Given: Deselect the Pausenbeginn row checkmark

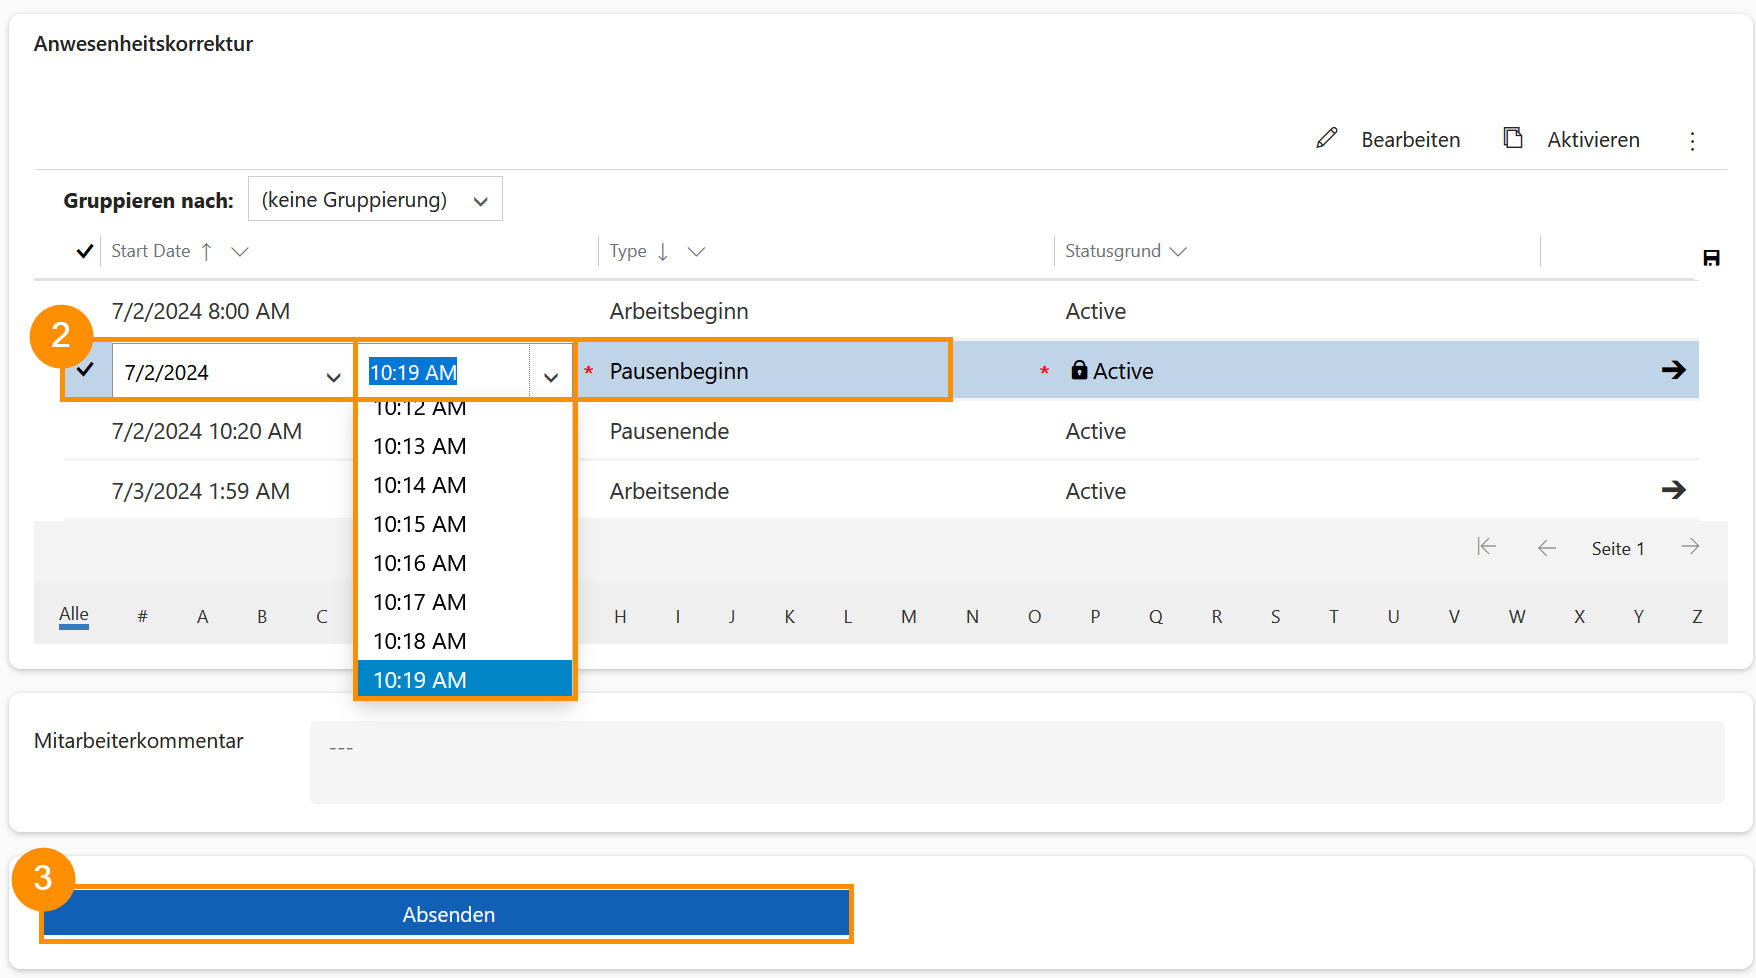Looking at the screenshot, I should (x=86, y=370).
